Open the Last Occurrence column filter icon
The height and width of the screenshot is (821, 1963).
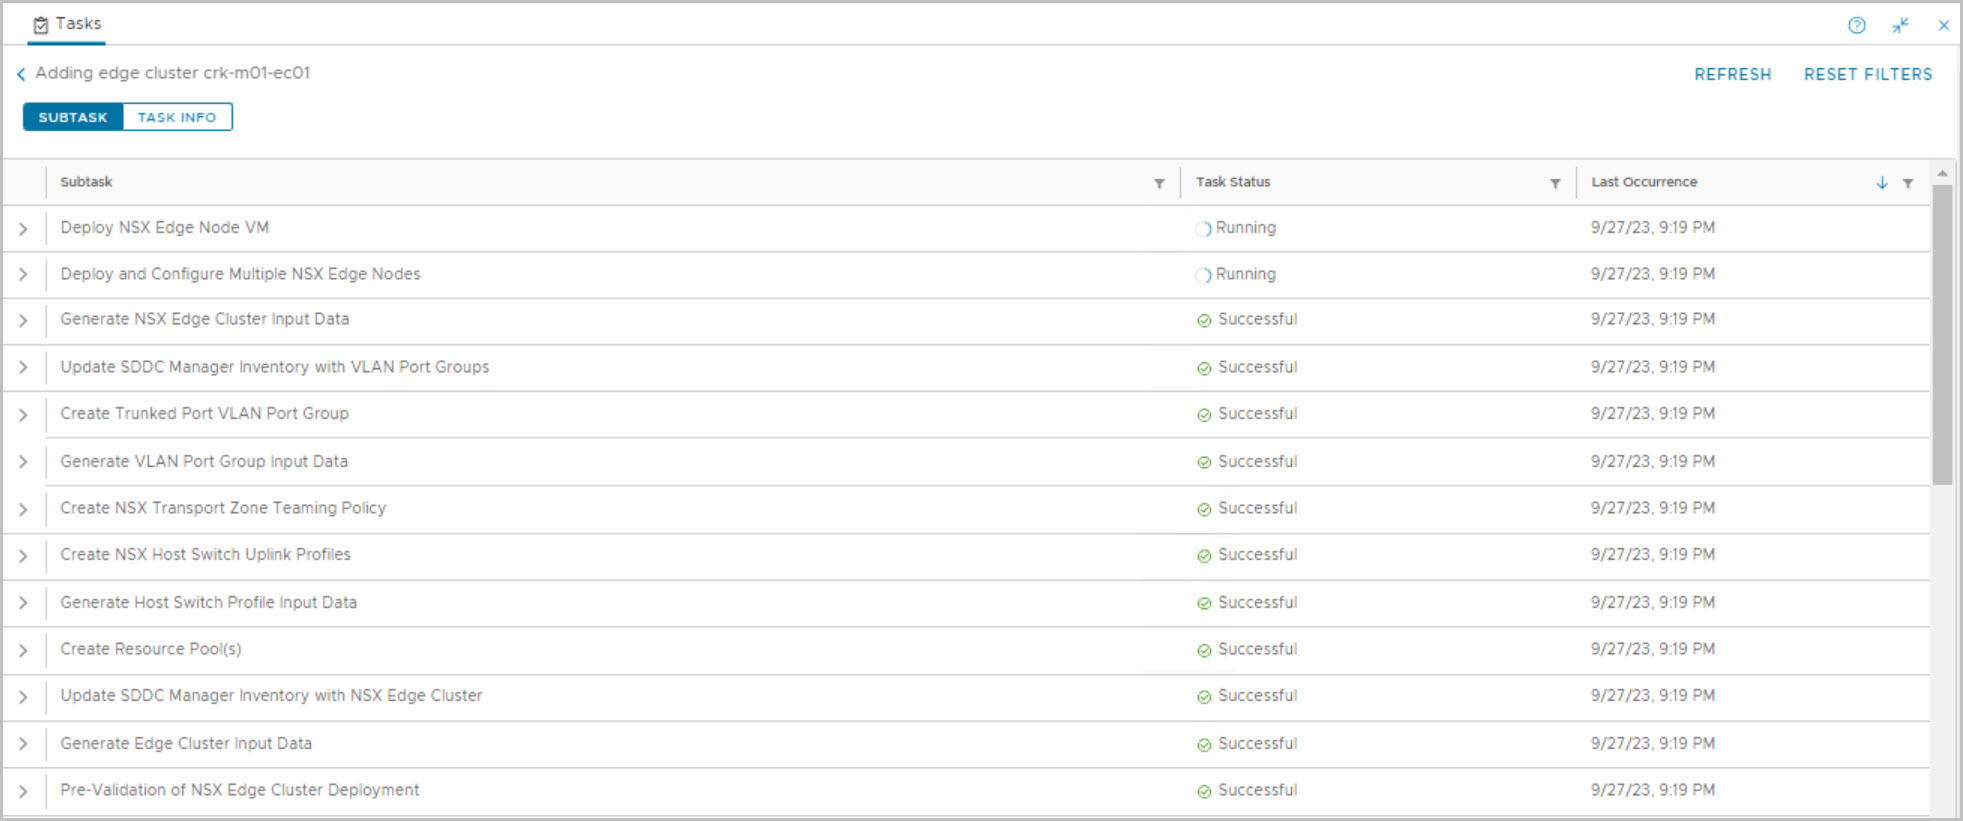(x=1908, y=183)
